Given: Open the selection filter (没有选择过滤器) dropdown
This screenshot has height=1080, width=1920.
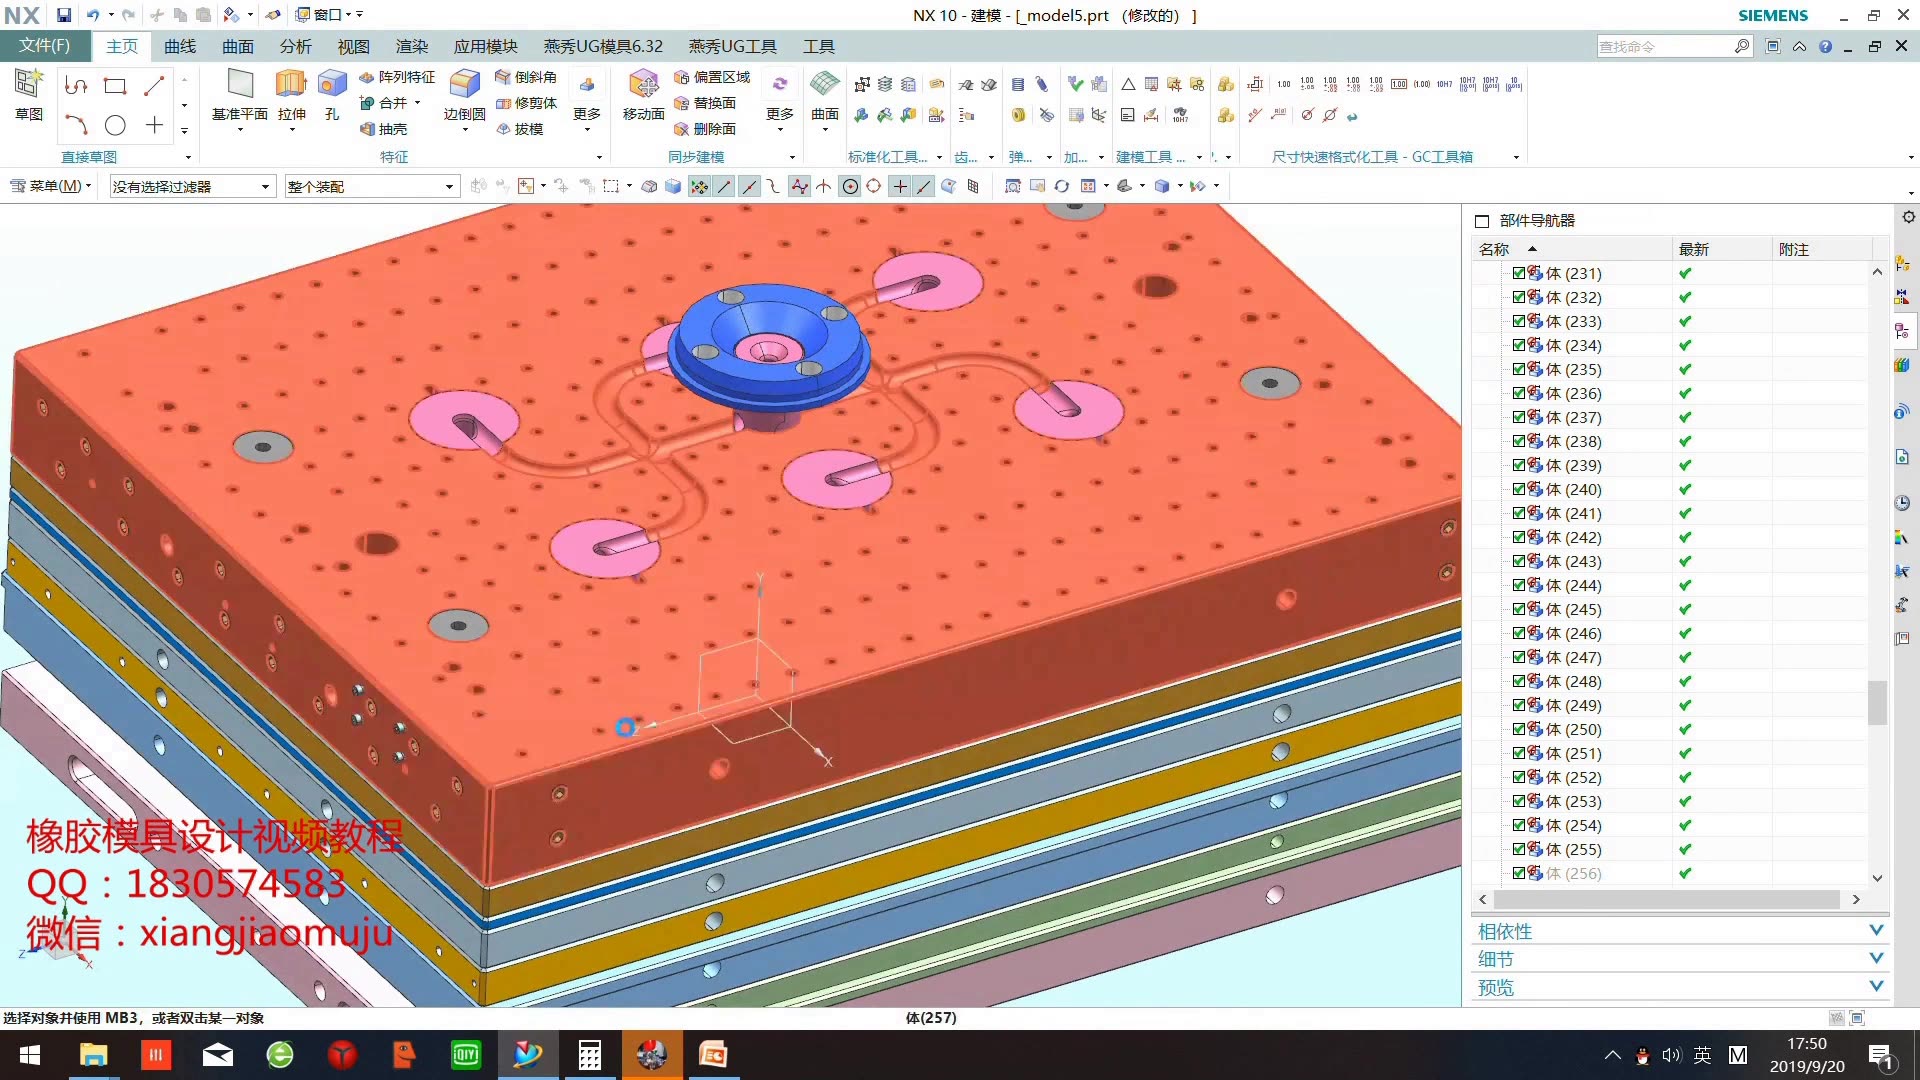Looking at the screenshot, I should (x=192, y=186).
